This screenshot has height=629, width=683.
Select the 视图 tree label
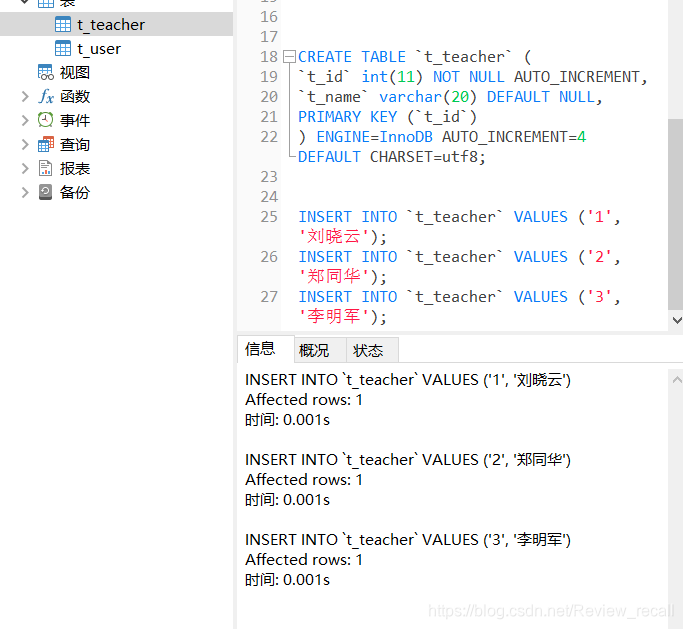(75, 72)
